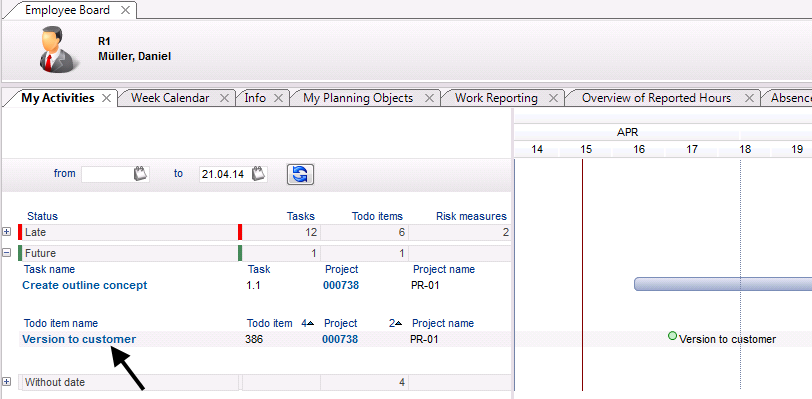Click day 15 in the Gantt timescale
This screenshot has height=399, width=812.
coord(586,149)
